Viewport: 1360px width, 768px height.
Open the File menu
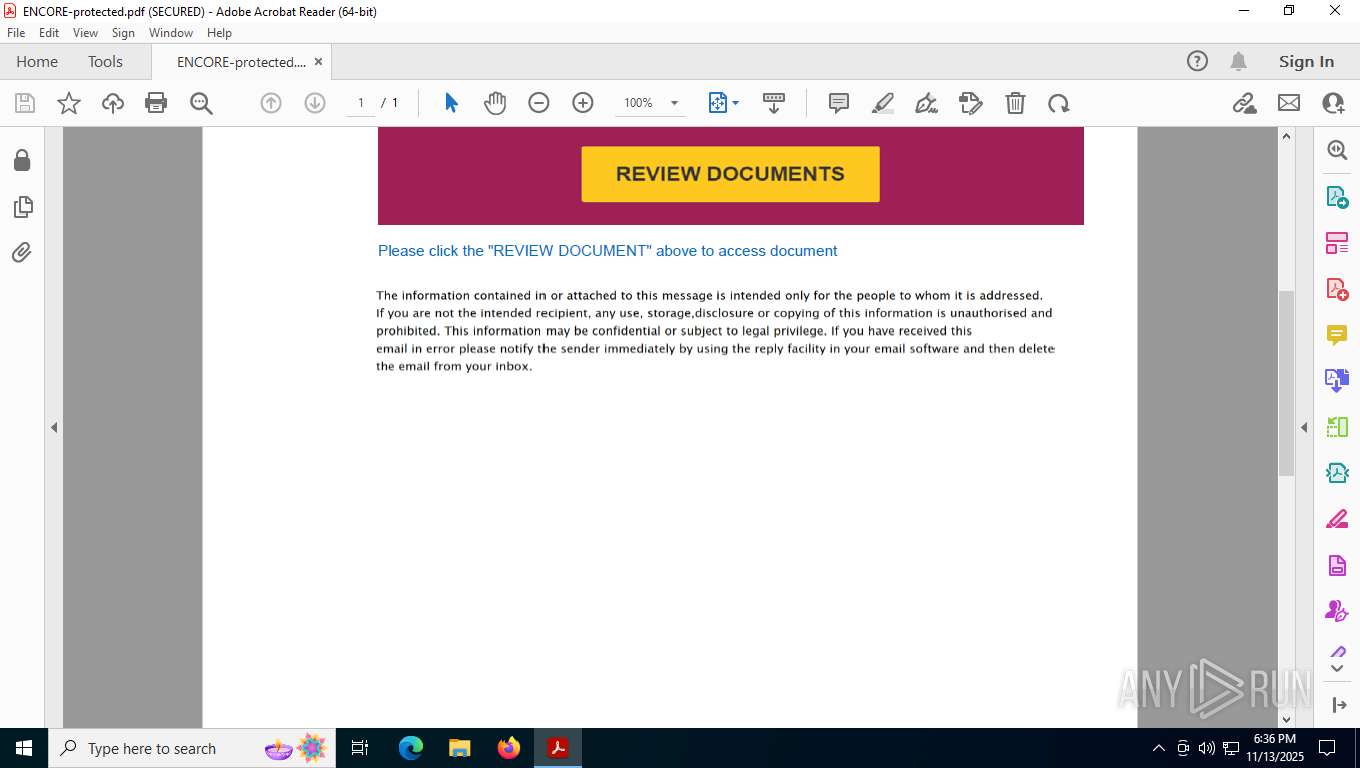(x=16, y=33)
